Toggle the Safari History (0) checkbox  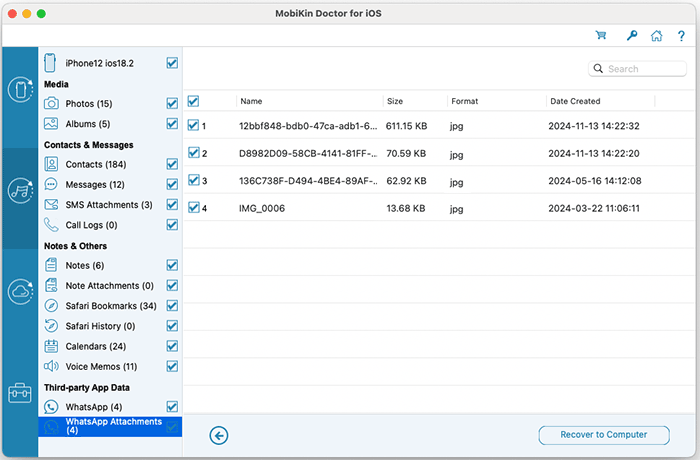click(172, 326)
